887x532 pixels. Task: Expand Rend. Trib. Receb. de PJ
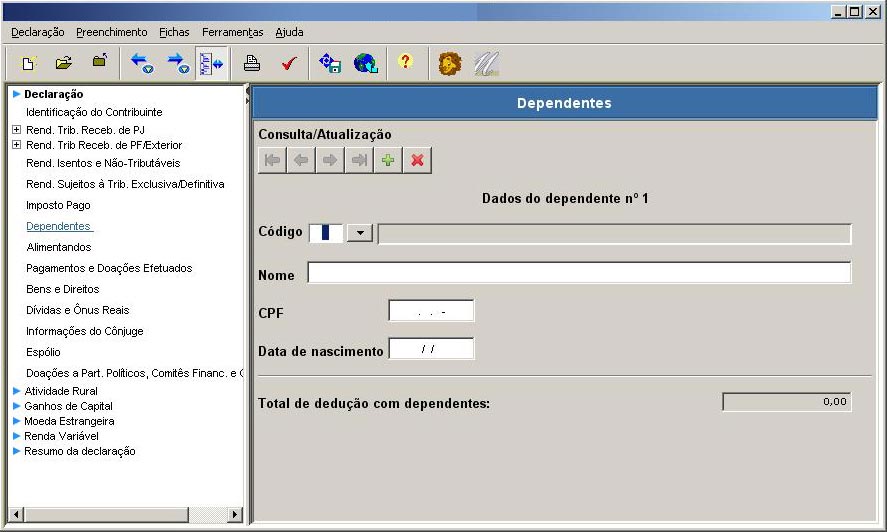[16, 130]
